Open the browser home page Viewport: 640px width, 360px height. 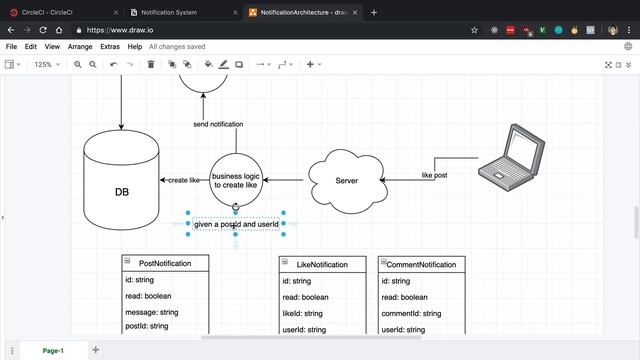(x=59, y=30)
